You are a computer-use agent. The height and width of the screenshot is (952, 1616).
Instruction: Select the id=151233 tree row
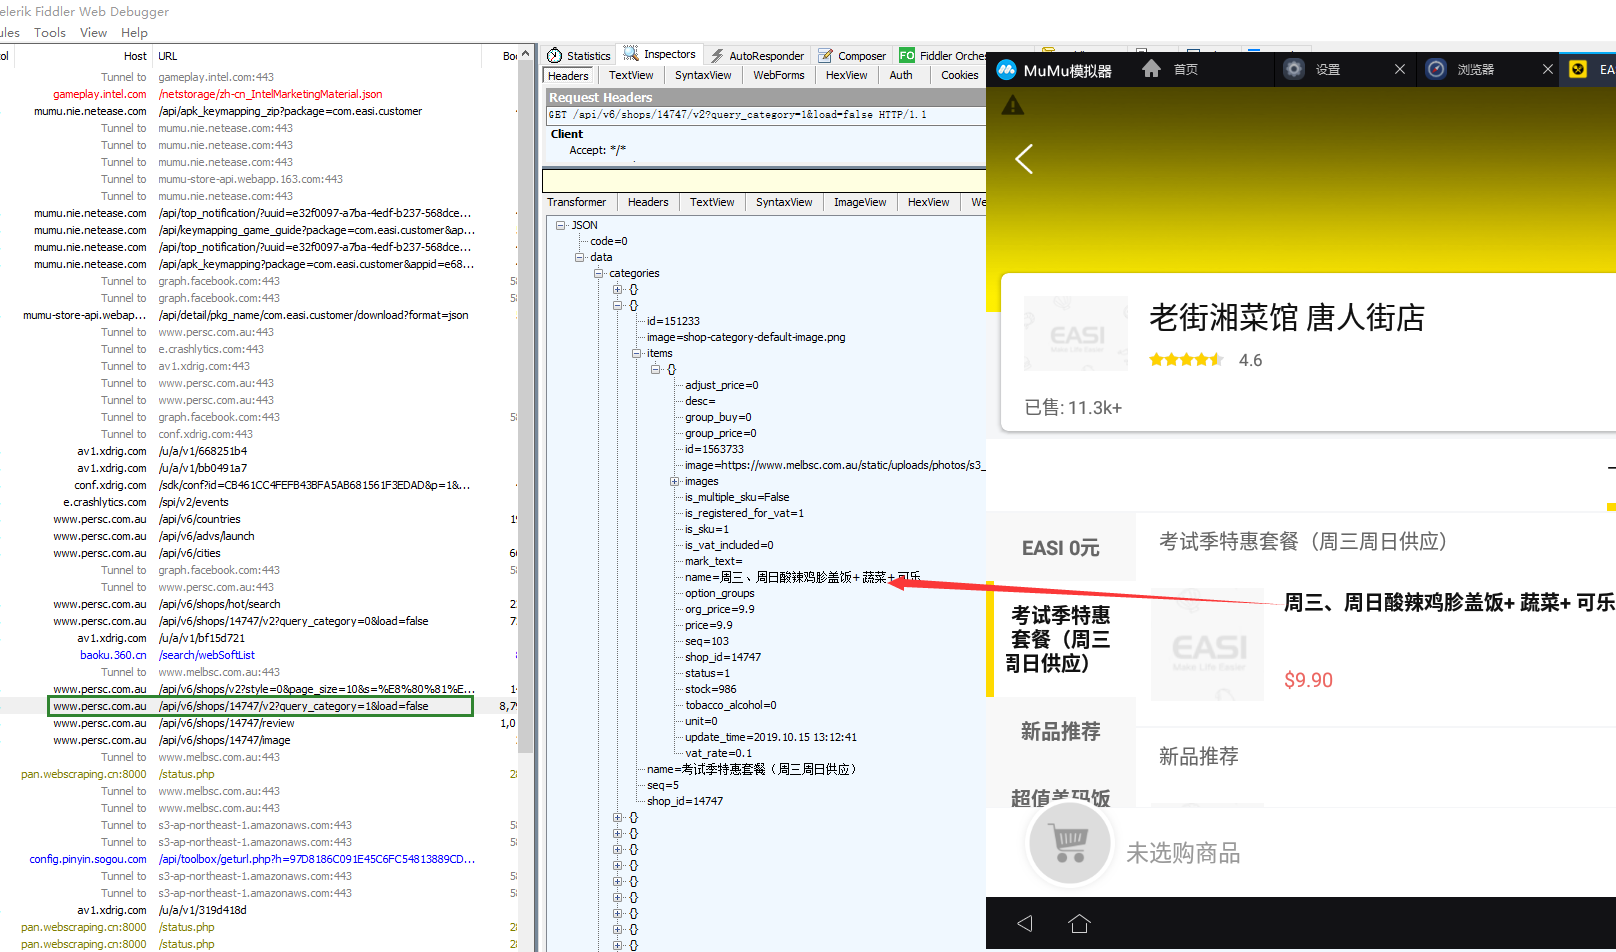pos(673,321)
